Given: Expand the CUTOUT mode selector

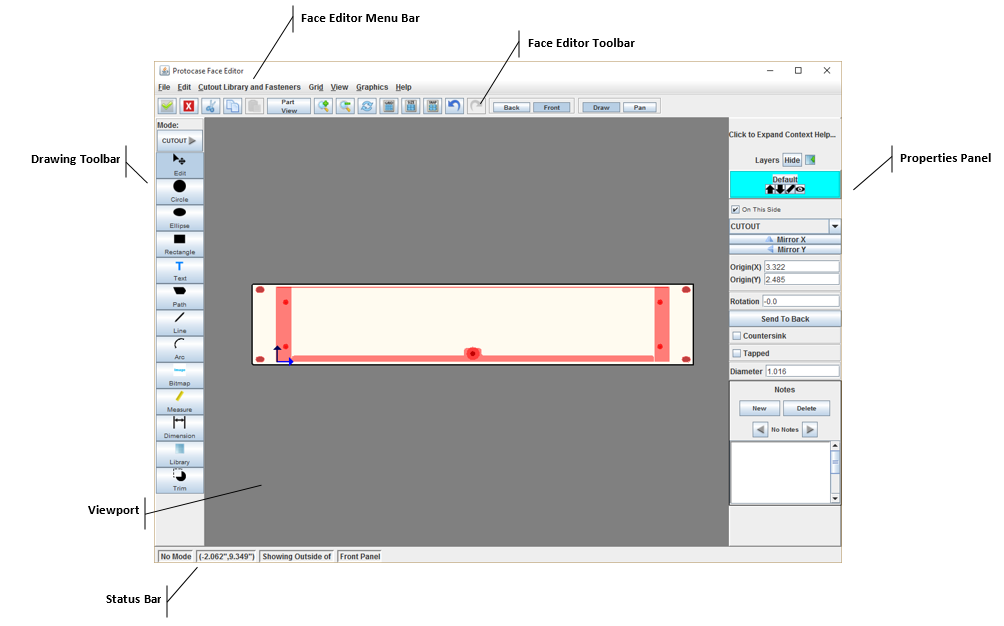Looking at the screenshot, I should tap(179, 141).
